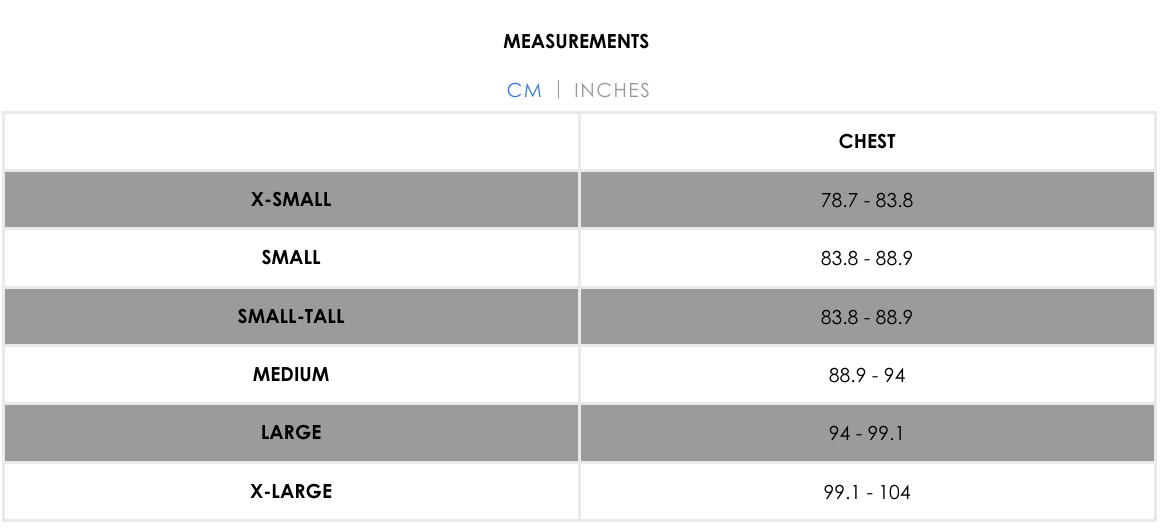Screen dimensions: 1164x532
Task: Select the 94 - 99.1 chest value
Action: [867, 433]
